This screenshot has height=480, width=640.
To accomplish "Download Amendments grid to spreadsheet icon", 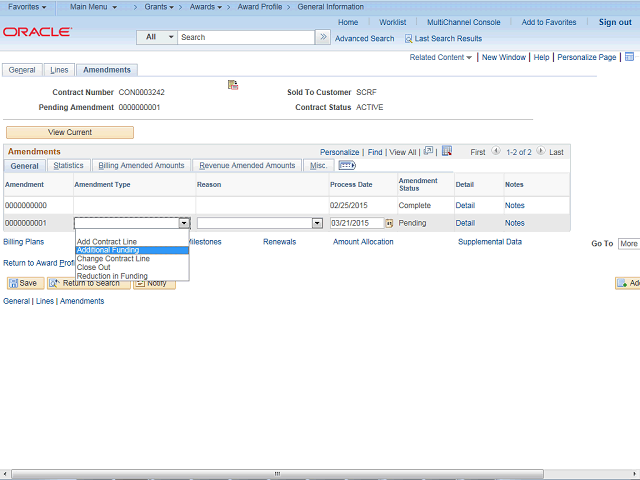I will coord(447,151).
